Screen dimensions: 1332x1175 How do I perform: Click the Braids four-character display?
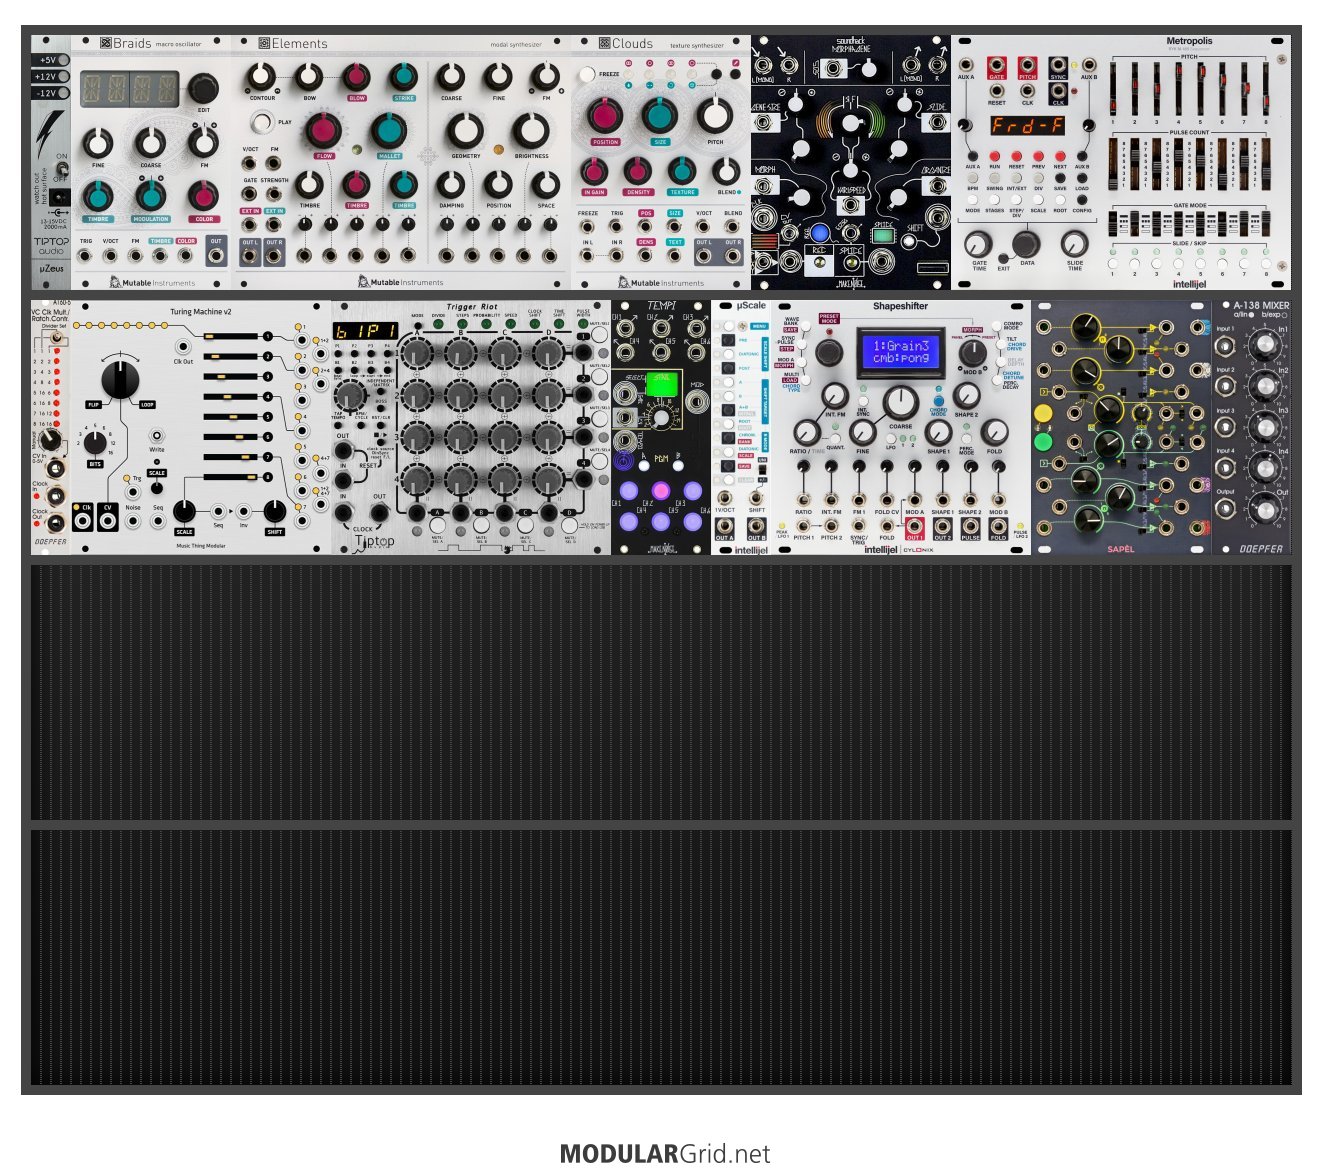(x=130, y=88)
